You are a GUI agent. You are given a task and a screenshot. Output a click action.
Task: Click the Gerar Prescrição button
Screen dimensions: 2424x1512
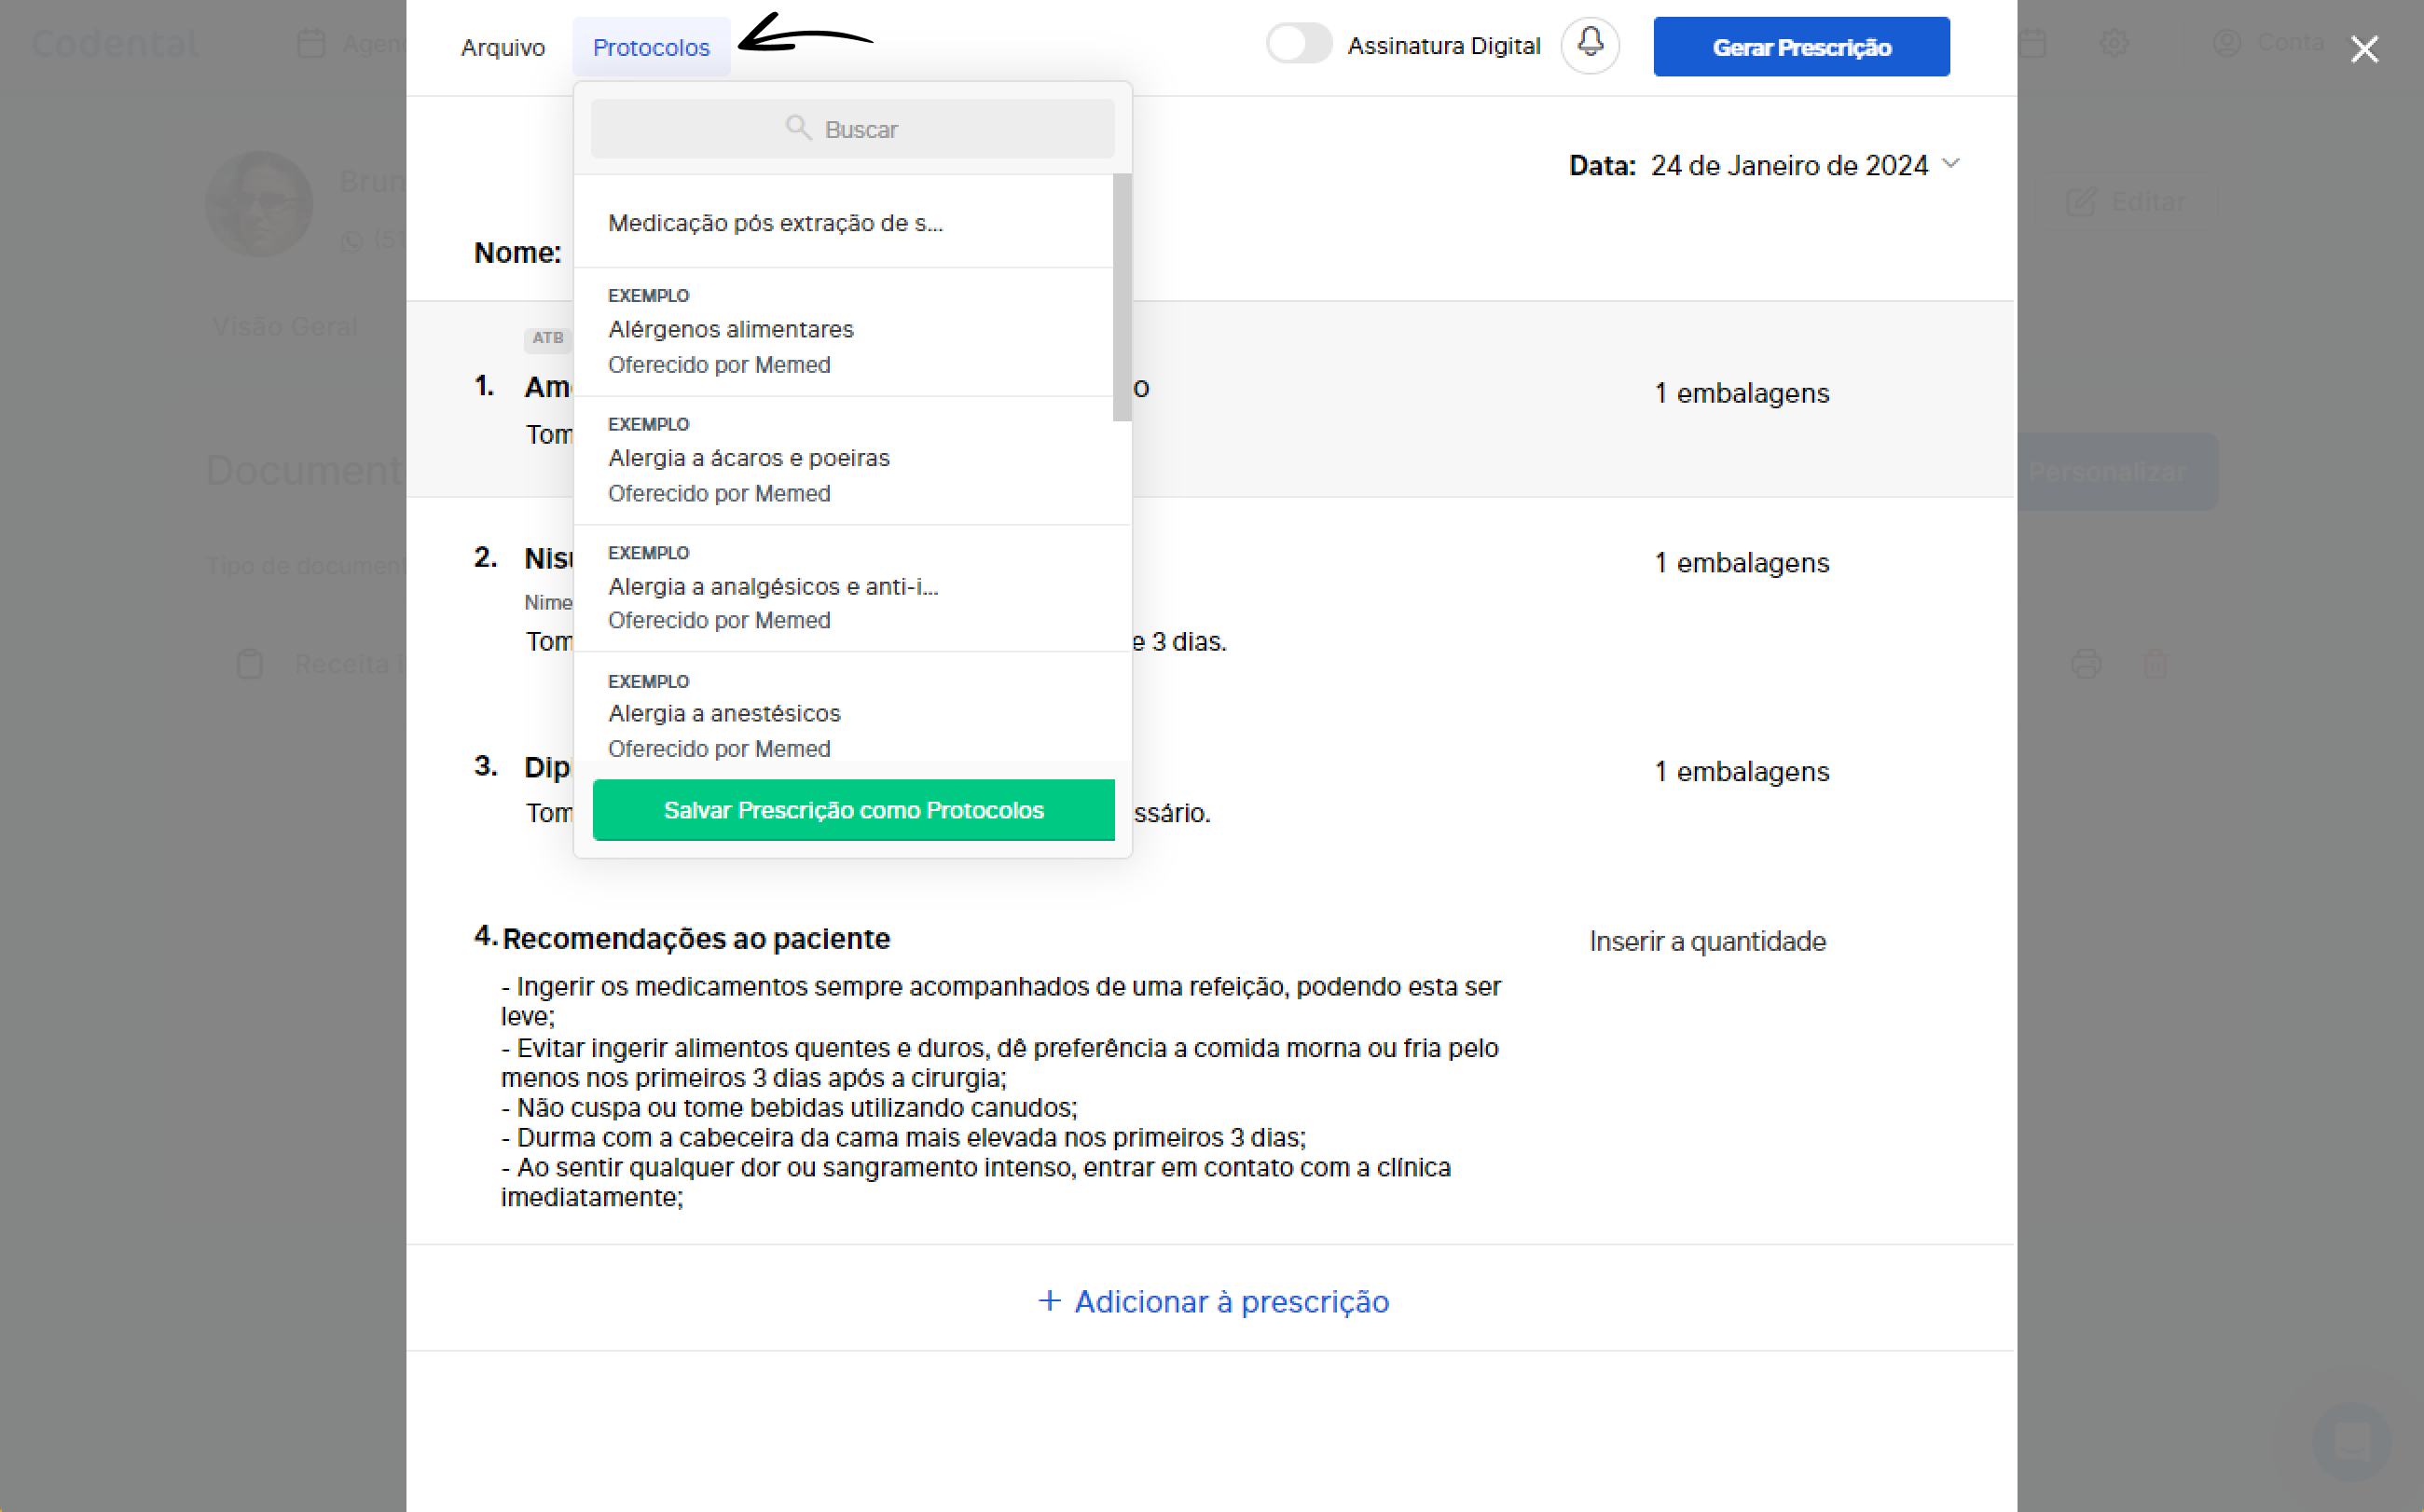pyautogui.click(x=1801, y=47)
